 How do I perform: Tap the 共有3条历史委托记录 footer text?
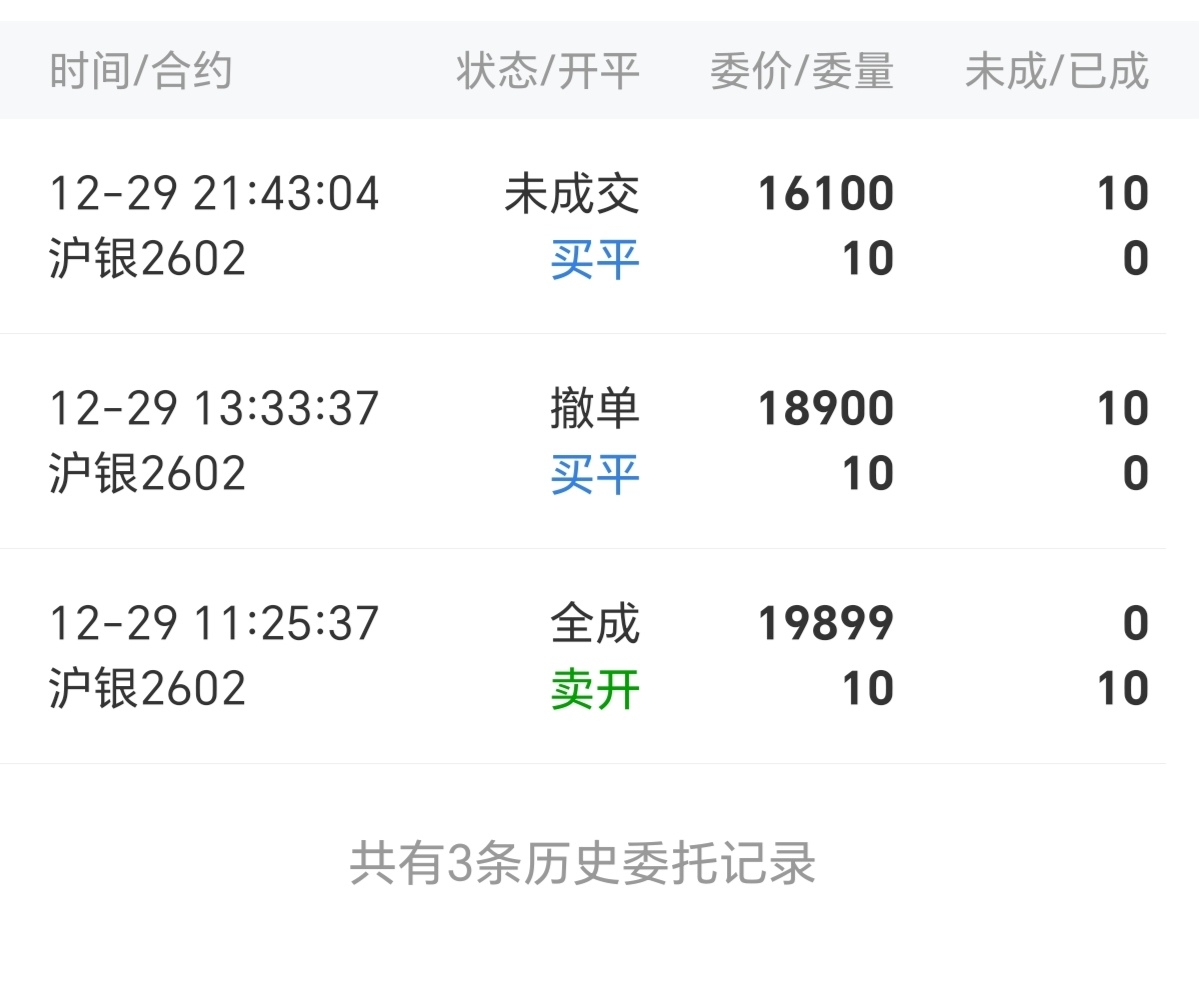583,863
